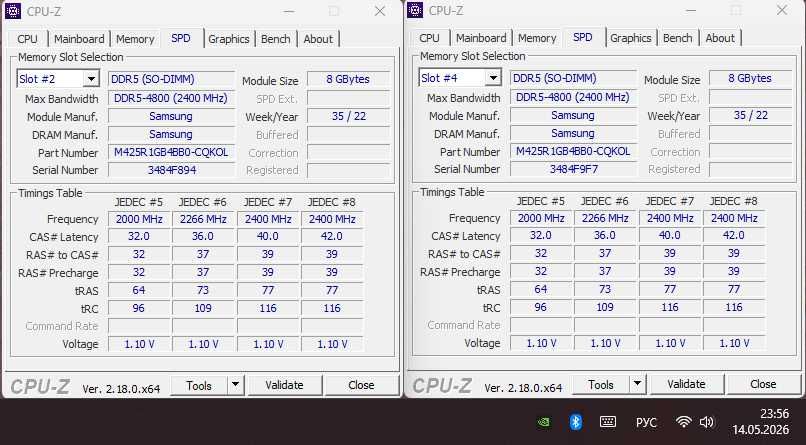Click JEDEC #8 CAS# Latency 42.0 in left window
The height and width of the screenshot is (445, 806).
[332, 236]
